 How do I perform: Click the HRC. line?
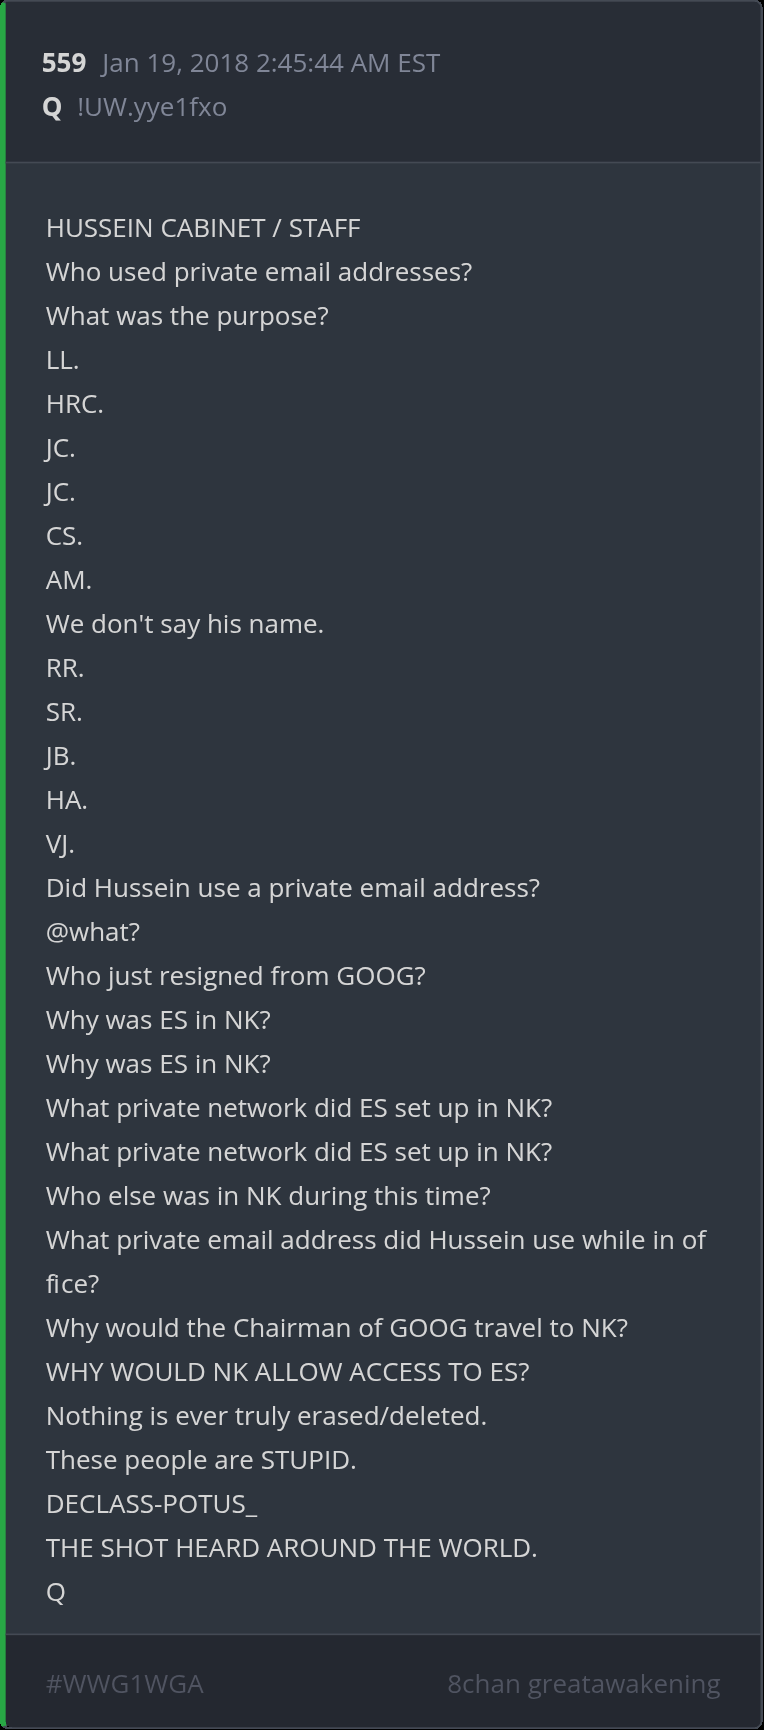coord(75,404)
